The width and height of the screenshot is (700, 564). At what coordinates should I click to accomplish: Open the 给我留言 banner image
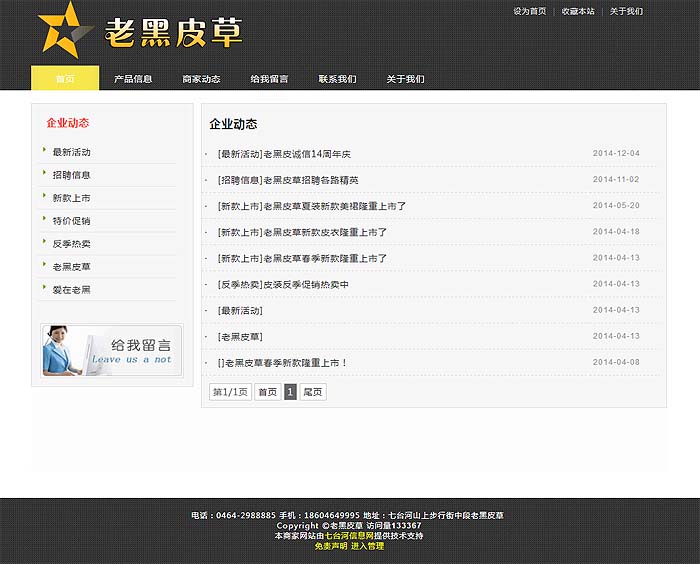point(111,350)
